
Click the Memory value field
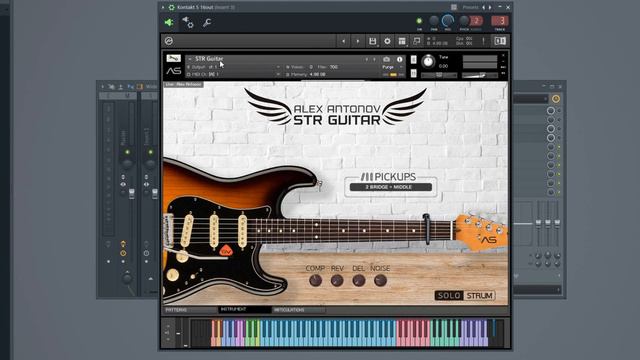click(x=318, y=75)
